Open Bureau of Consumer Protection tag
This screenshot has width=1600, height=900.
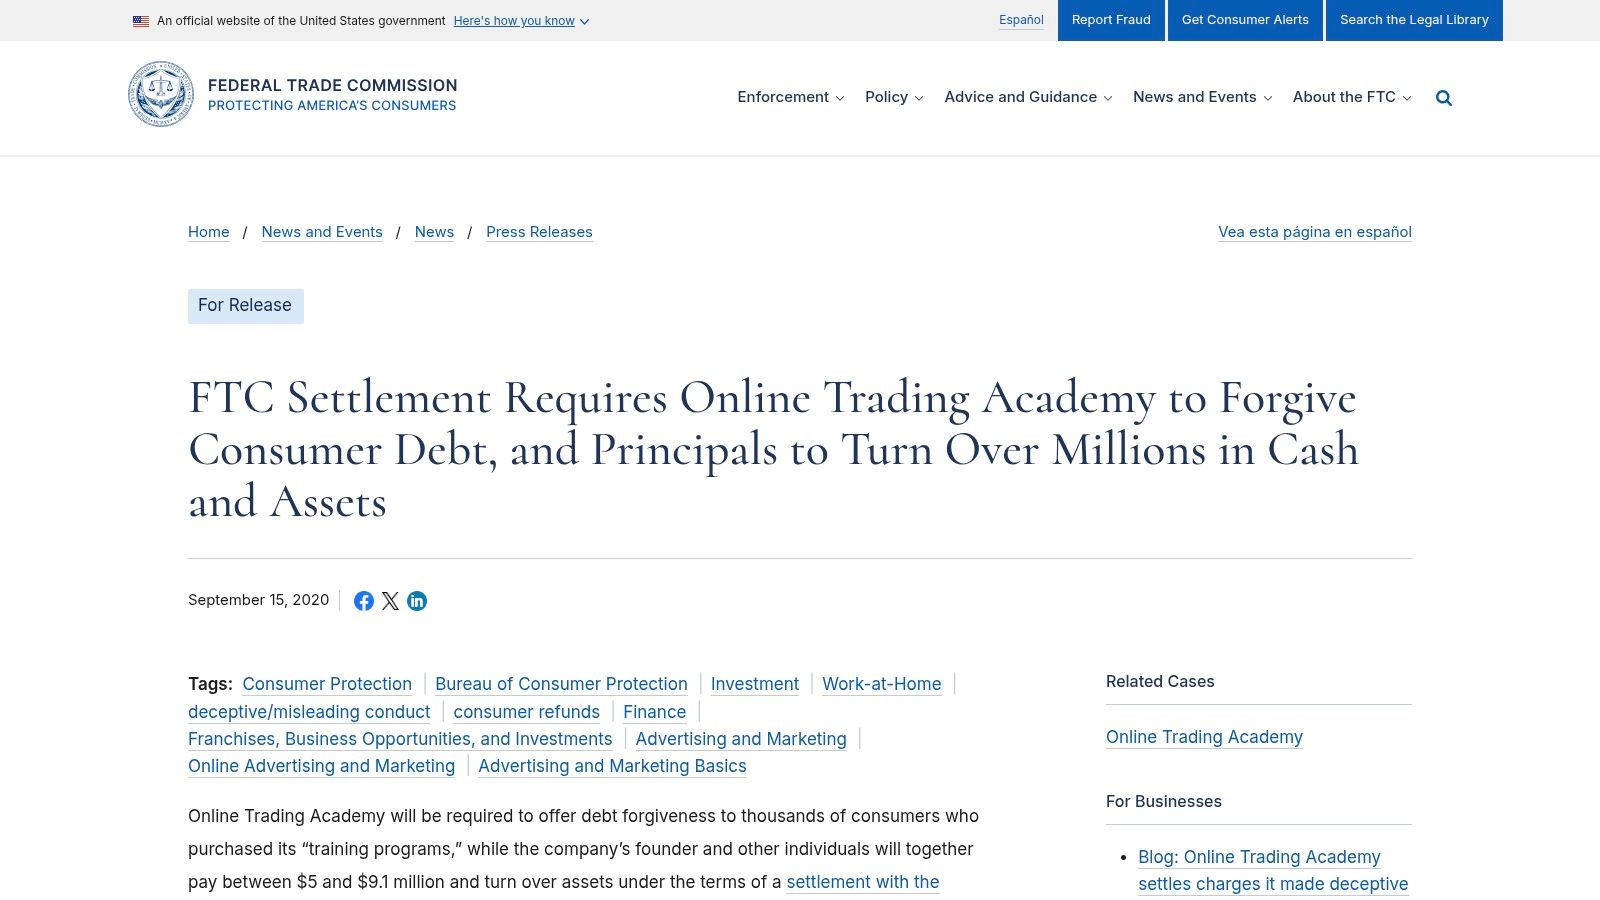pyautogui.click(x=561, y=684)
